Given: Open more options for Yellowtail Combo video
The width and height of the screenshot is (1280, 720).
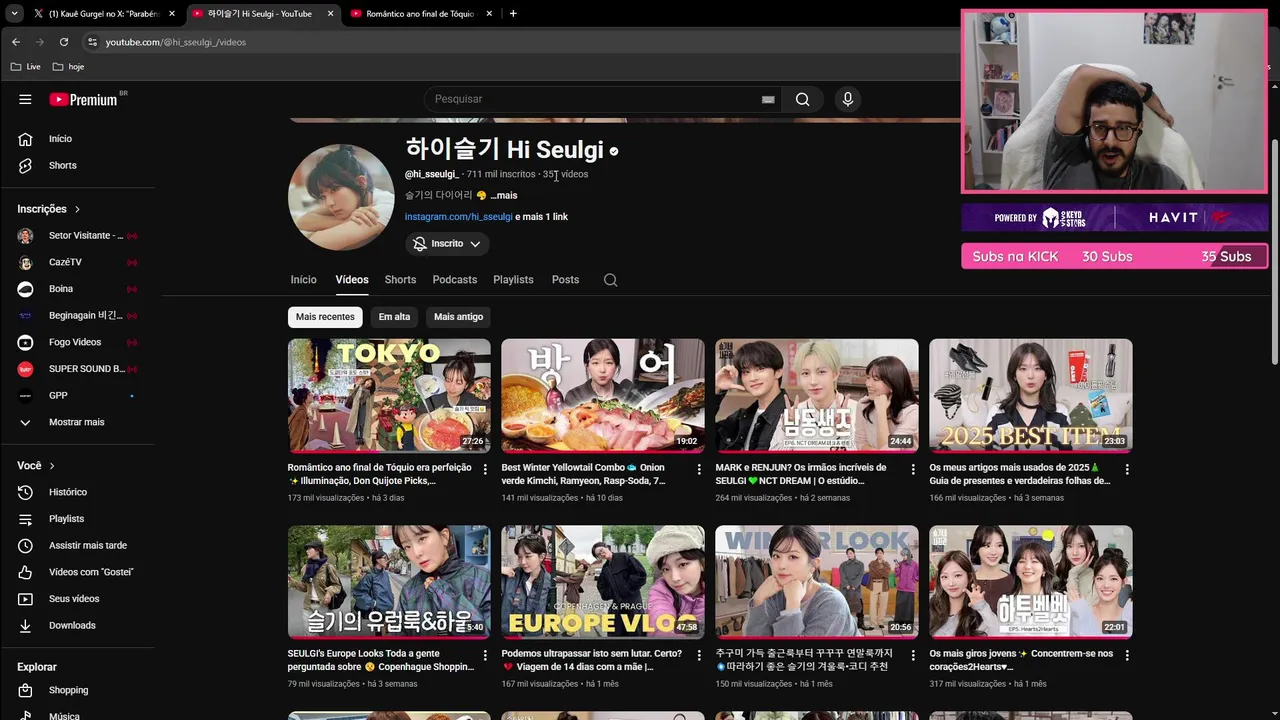Looking at the screenshot, I should click(x=699, y=469).
